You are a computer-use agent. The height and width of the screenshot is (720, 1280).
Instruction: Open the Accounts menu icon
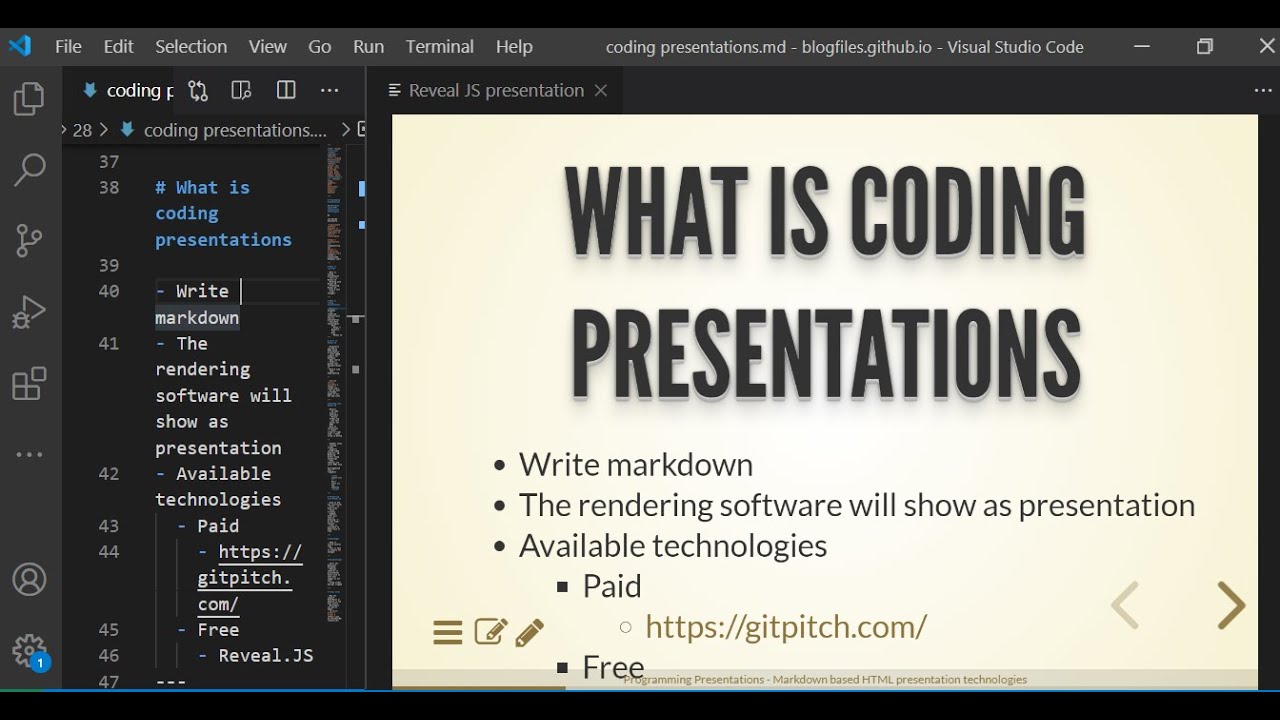[29, 580]
